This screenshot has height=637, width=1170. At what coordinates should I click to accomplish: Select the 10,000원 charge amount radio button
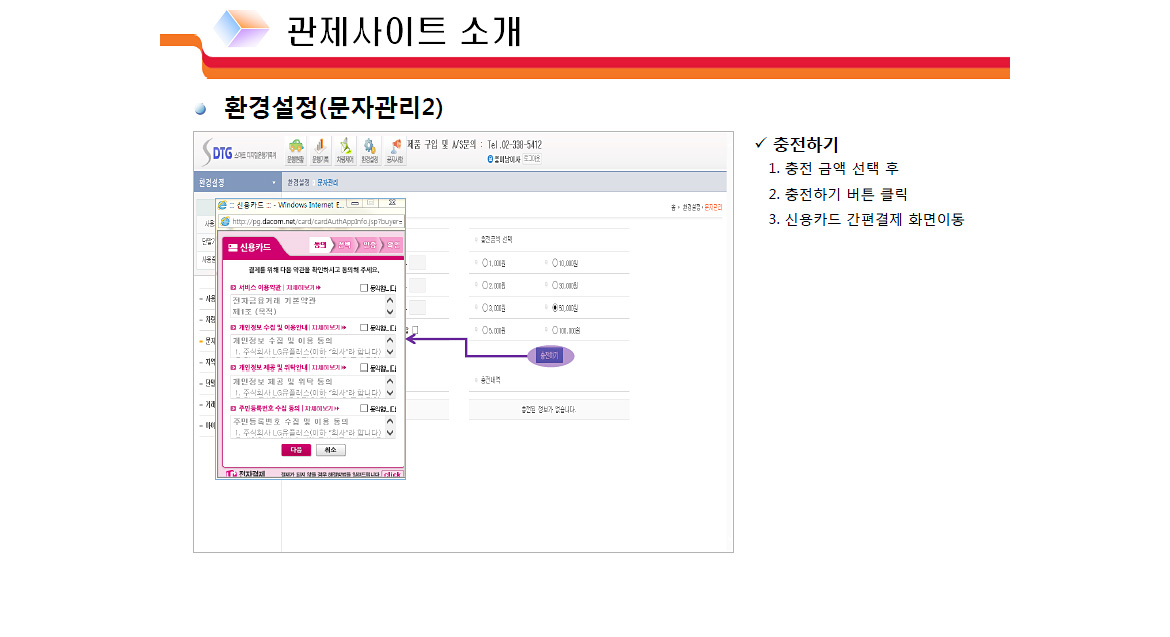[555, 264]
